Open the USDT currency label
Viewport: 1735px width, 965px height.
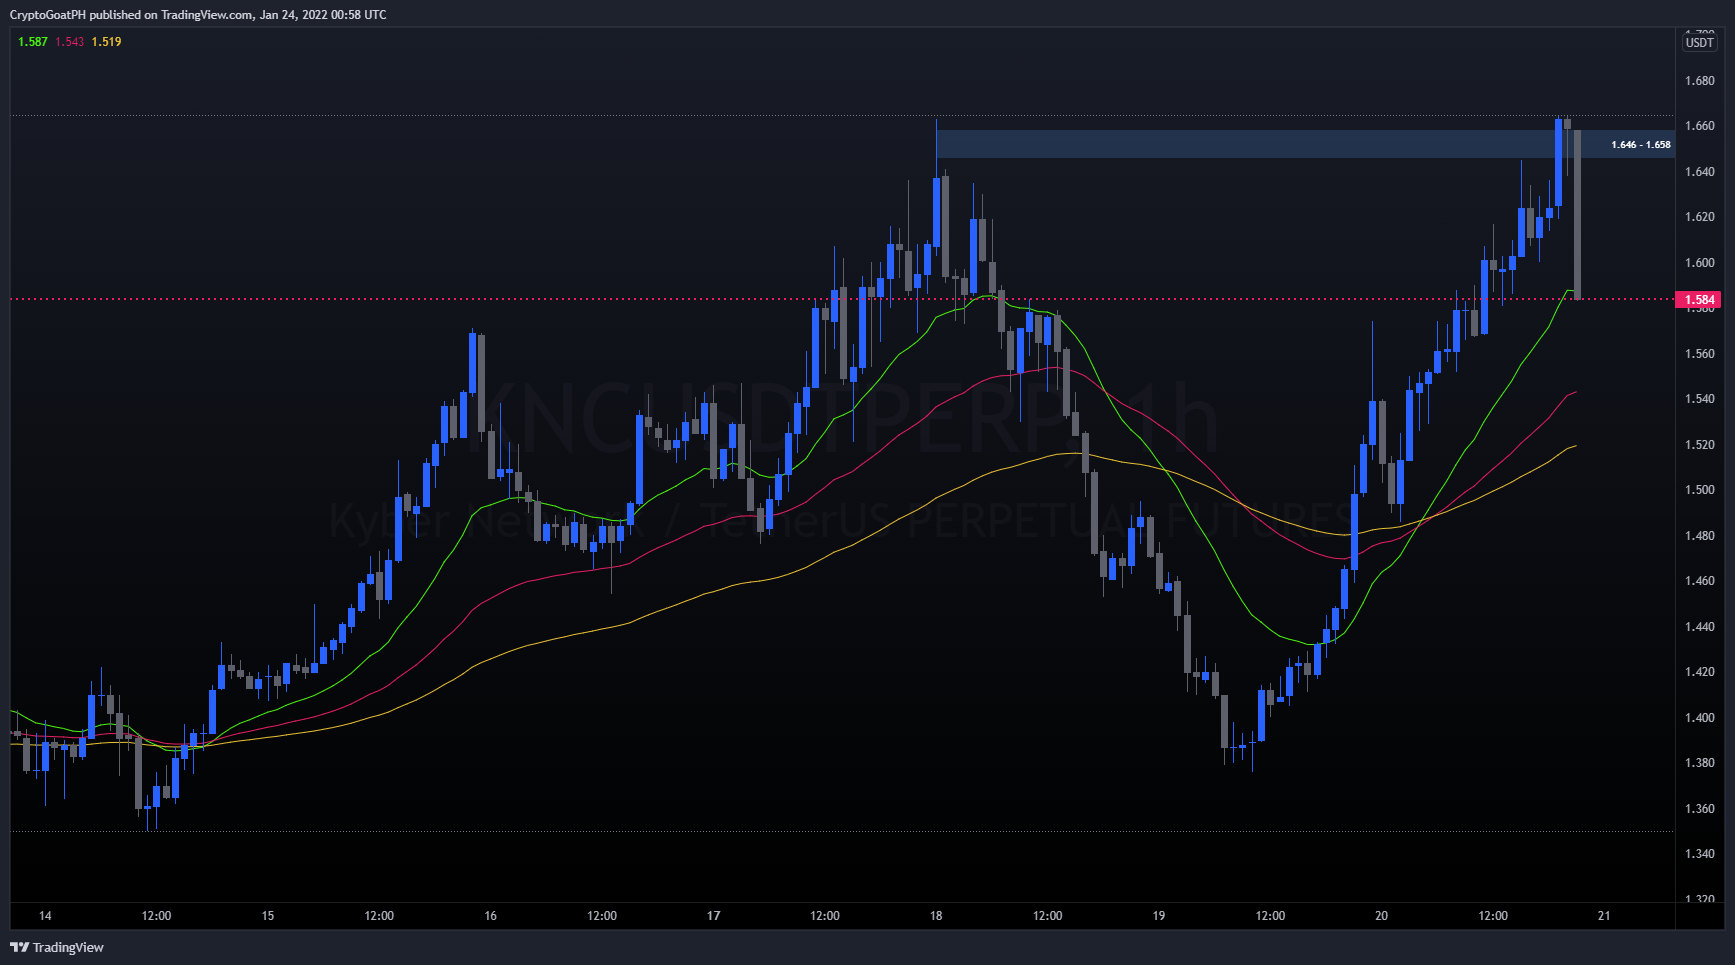click(x=1699, y=42)
